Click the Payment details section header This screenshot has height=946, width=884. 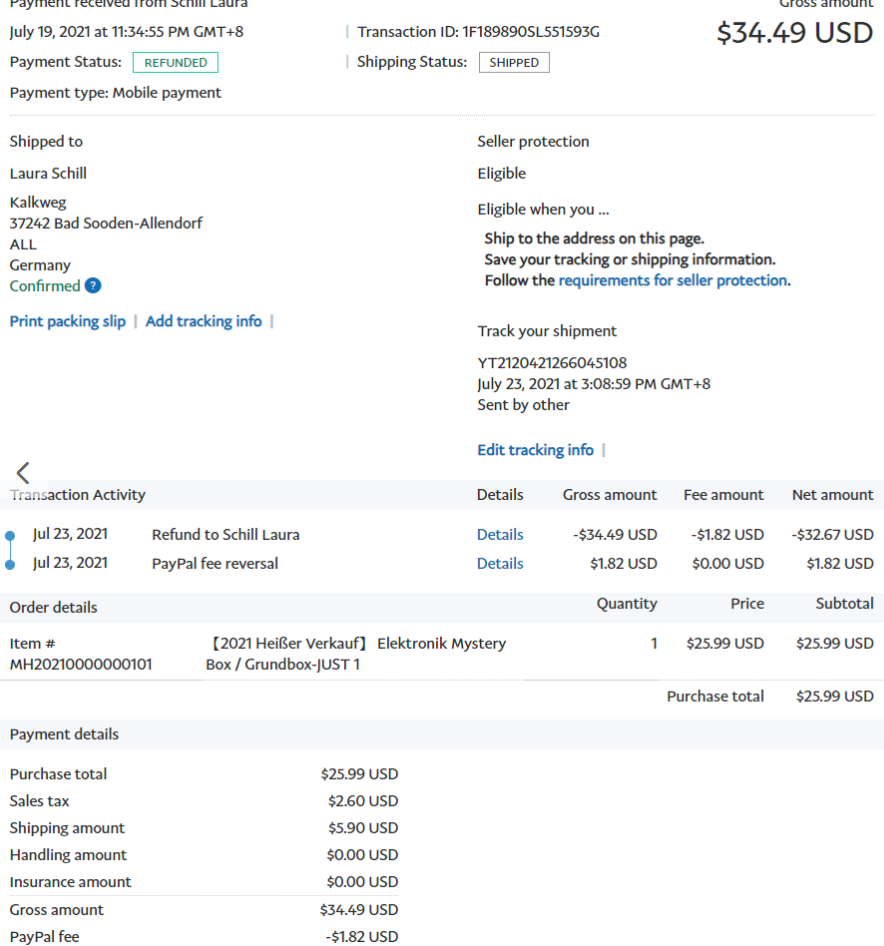coord(64,735)
